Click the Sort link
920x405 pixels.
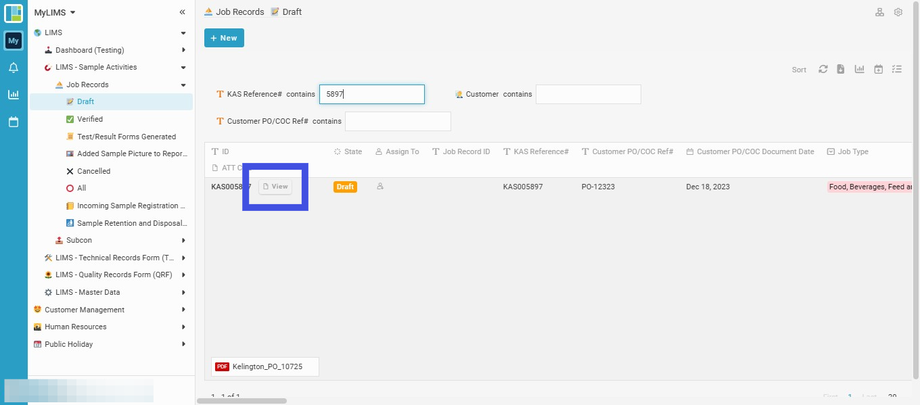pos(799,70)
